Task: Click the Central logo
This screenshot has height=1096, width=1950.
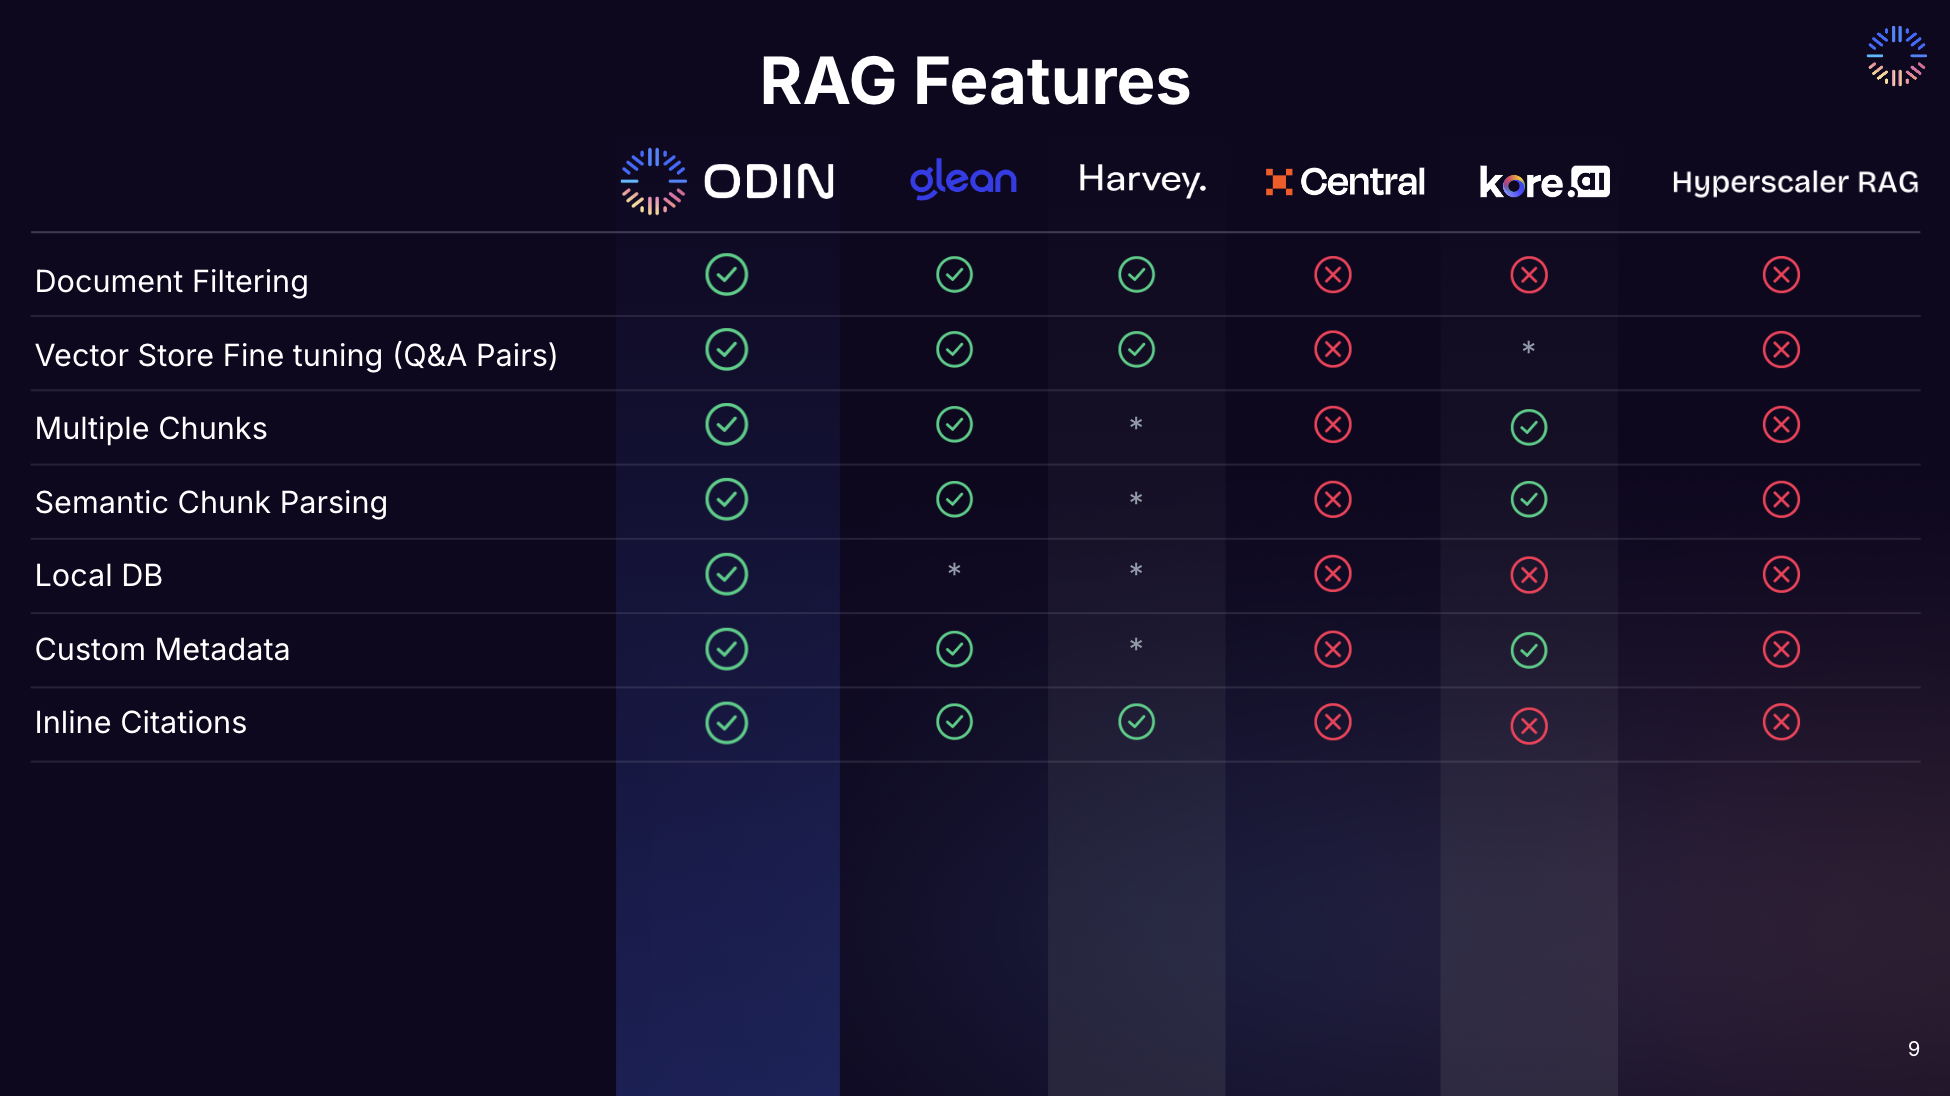Action: click(x=1345, y=182)
